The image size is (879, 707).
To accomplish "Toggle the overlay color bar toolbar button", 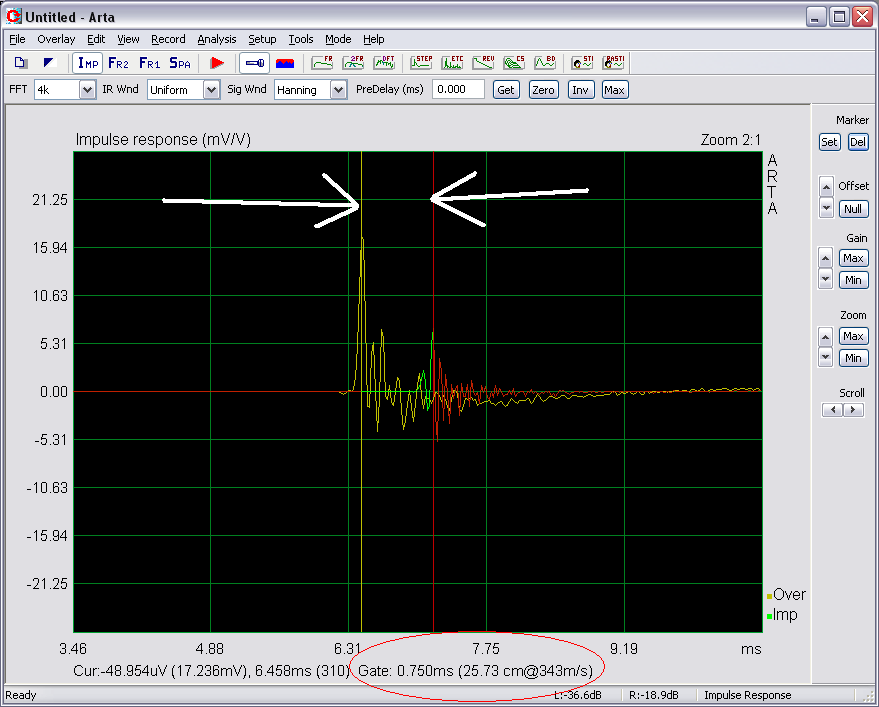I will tap(285, 63).
